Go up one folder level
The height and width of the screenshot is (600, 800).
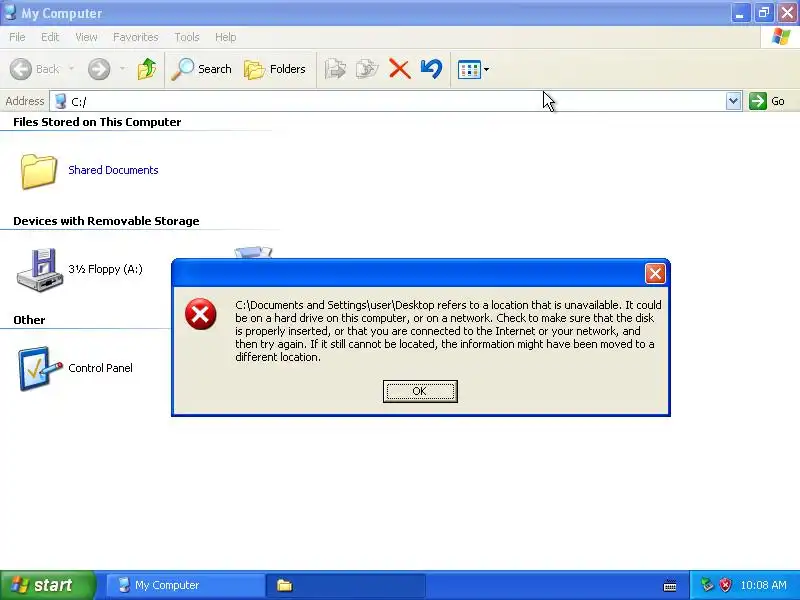point(147,69)
